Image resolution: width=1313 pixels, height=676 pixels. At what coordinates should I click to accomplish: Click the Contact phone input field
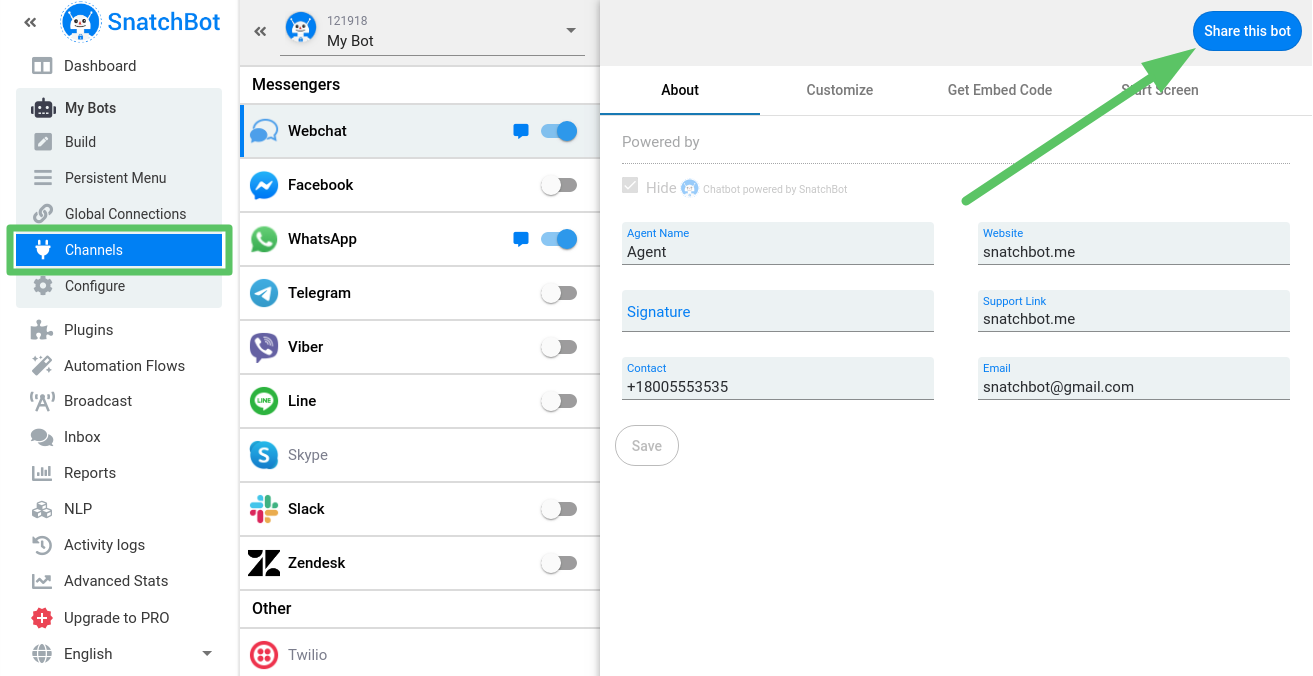coord(778,379)
